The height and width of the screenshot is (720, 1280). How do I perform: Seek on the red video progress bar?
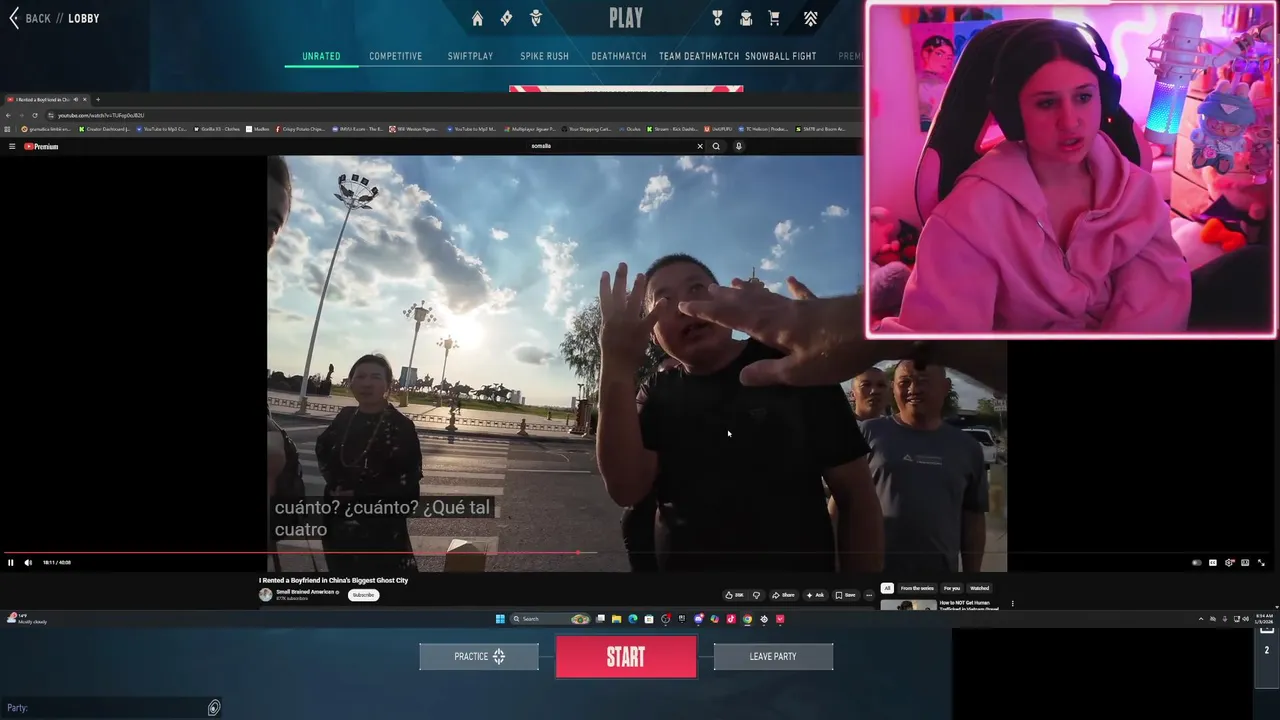coord(290,552)
